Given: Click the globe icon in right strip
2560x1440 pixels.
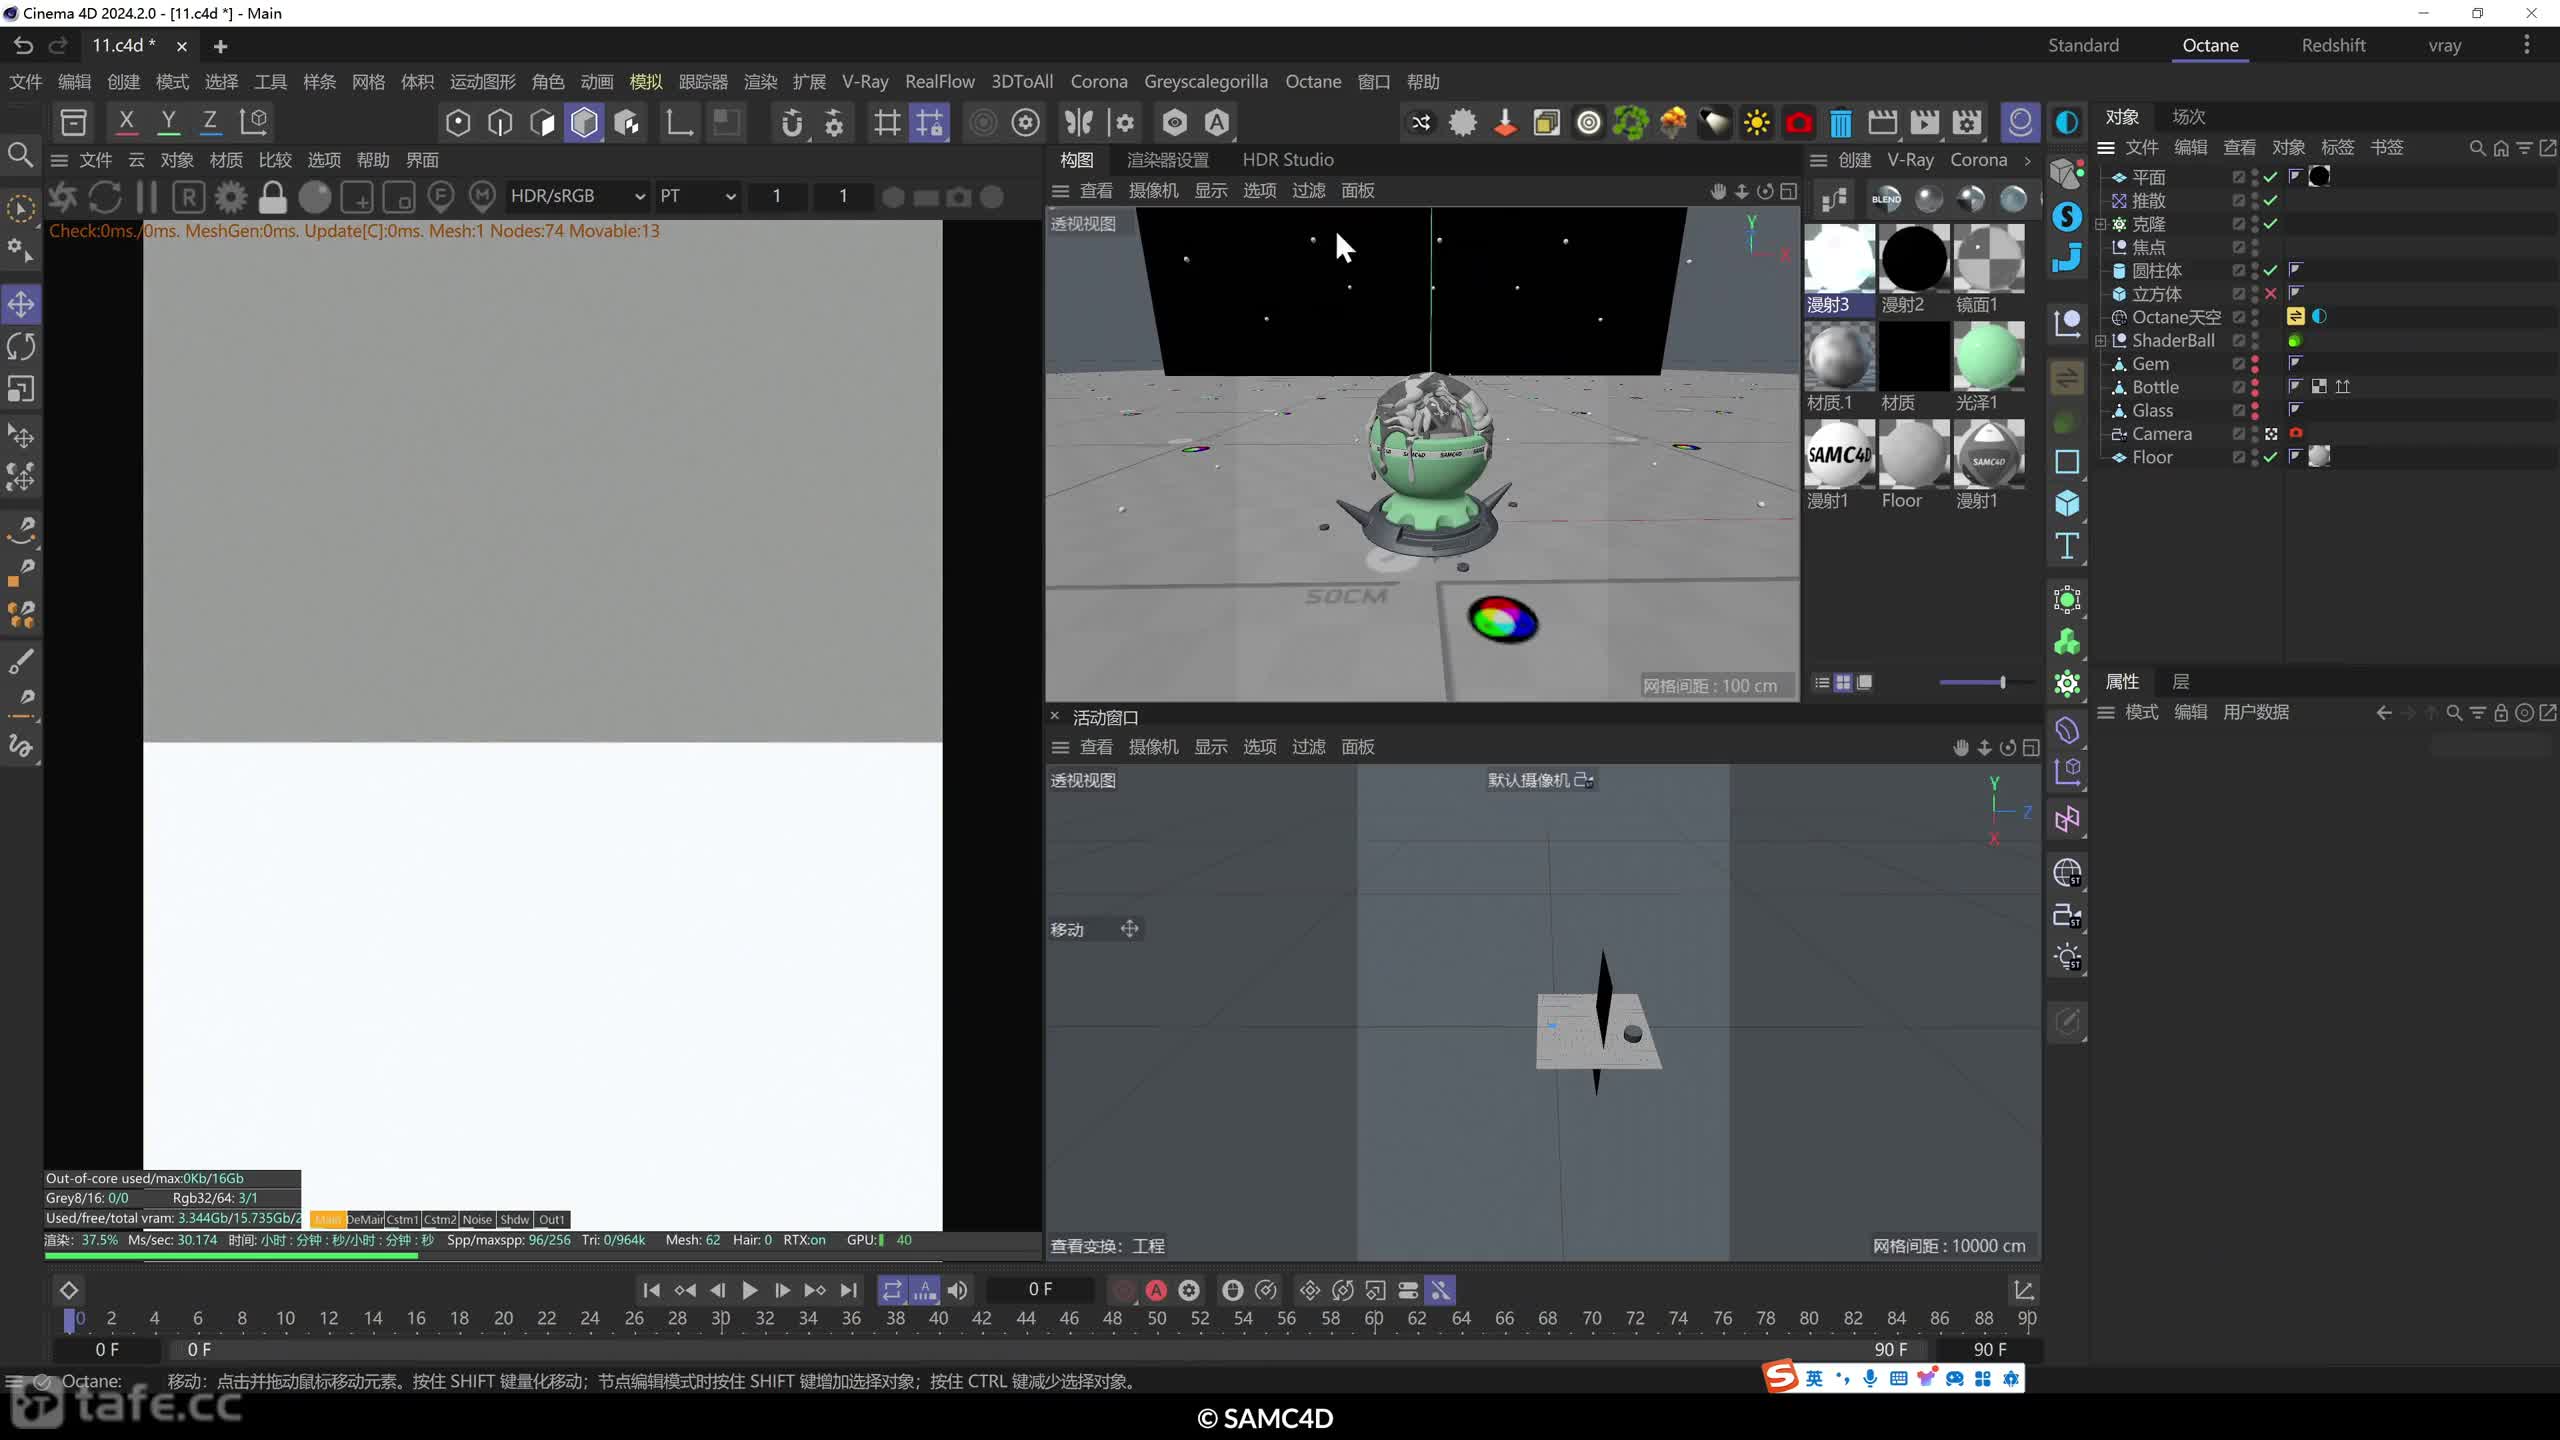Looking at the screenshot, I should click(x=2067, y=873).
